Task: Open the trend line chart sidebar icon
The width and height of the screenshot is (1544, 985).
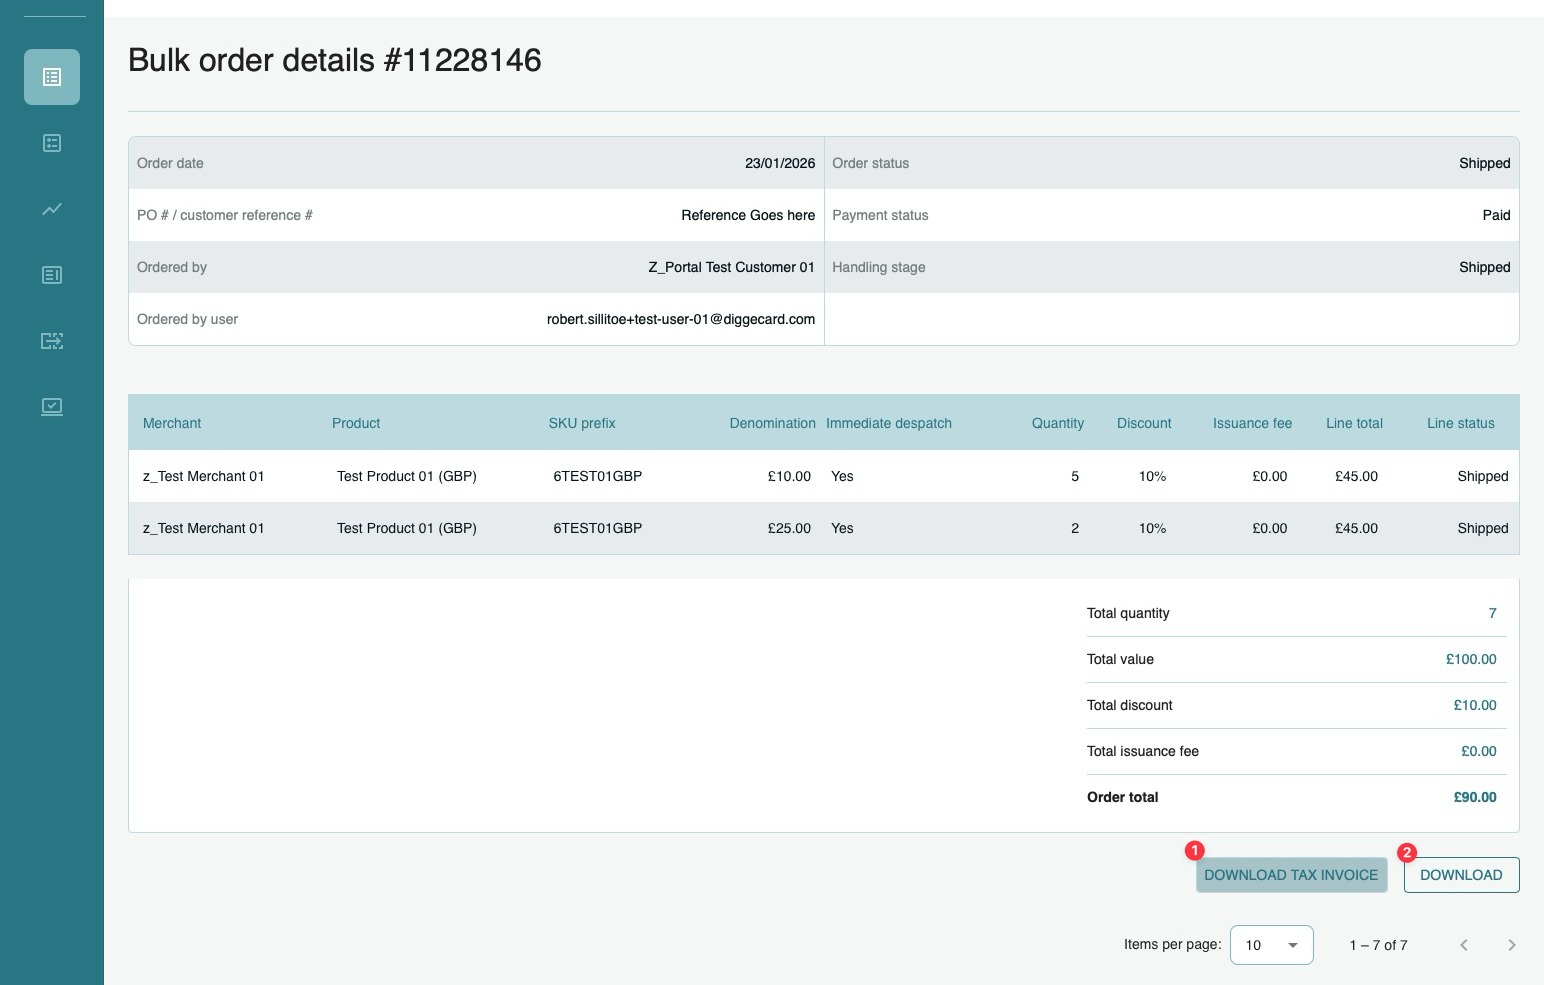Action: coord(52,209)
